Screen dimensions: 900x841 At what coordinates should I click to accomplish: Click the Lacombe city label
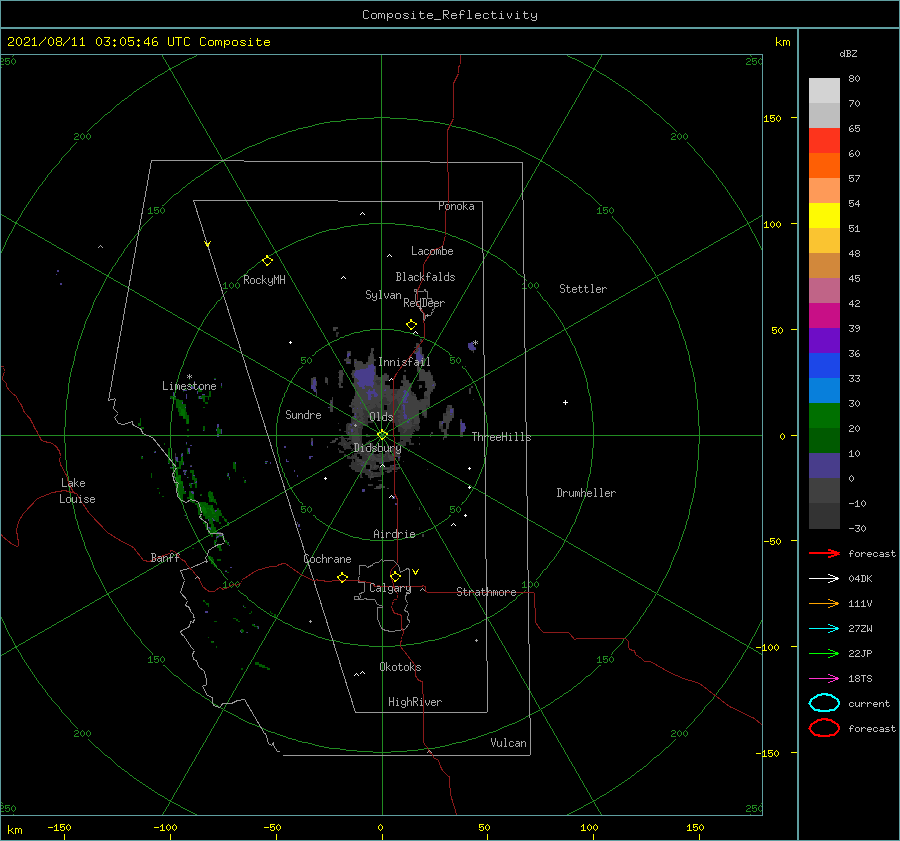(x=432, y=251)
